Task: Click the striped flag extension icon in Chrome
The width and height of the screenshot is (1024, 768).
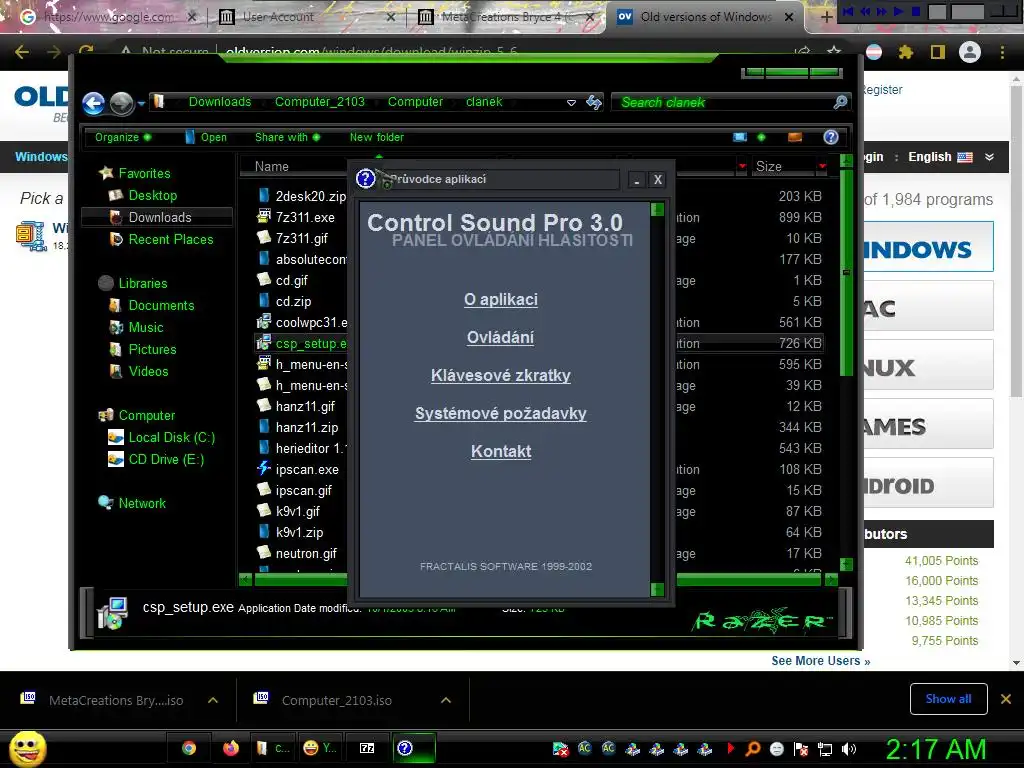Action: [x=873, y=52]
